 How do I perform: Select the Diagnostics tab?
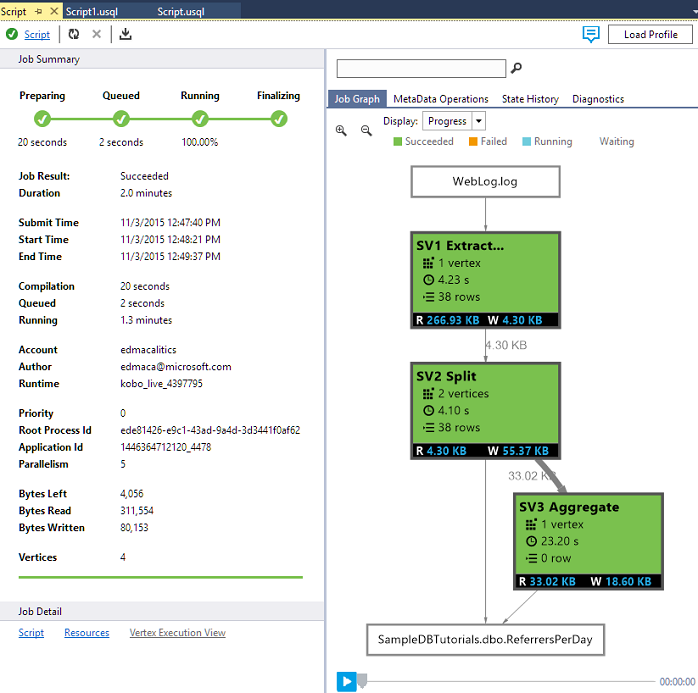[x=597, y=99]
